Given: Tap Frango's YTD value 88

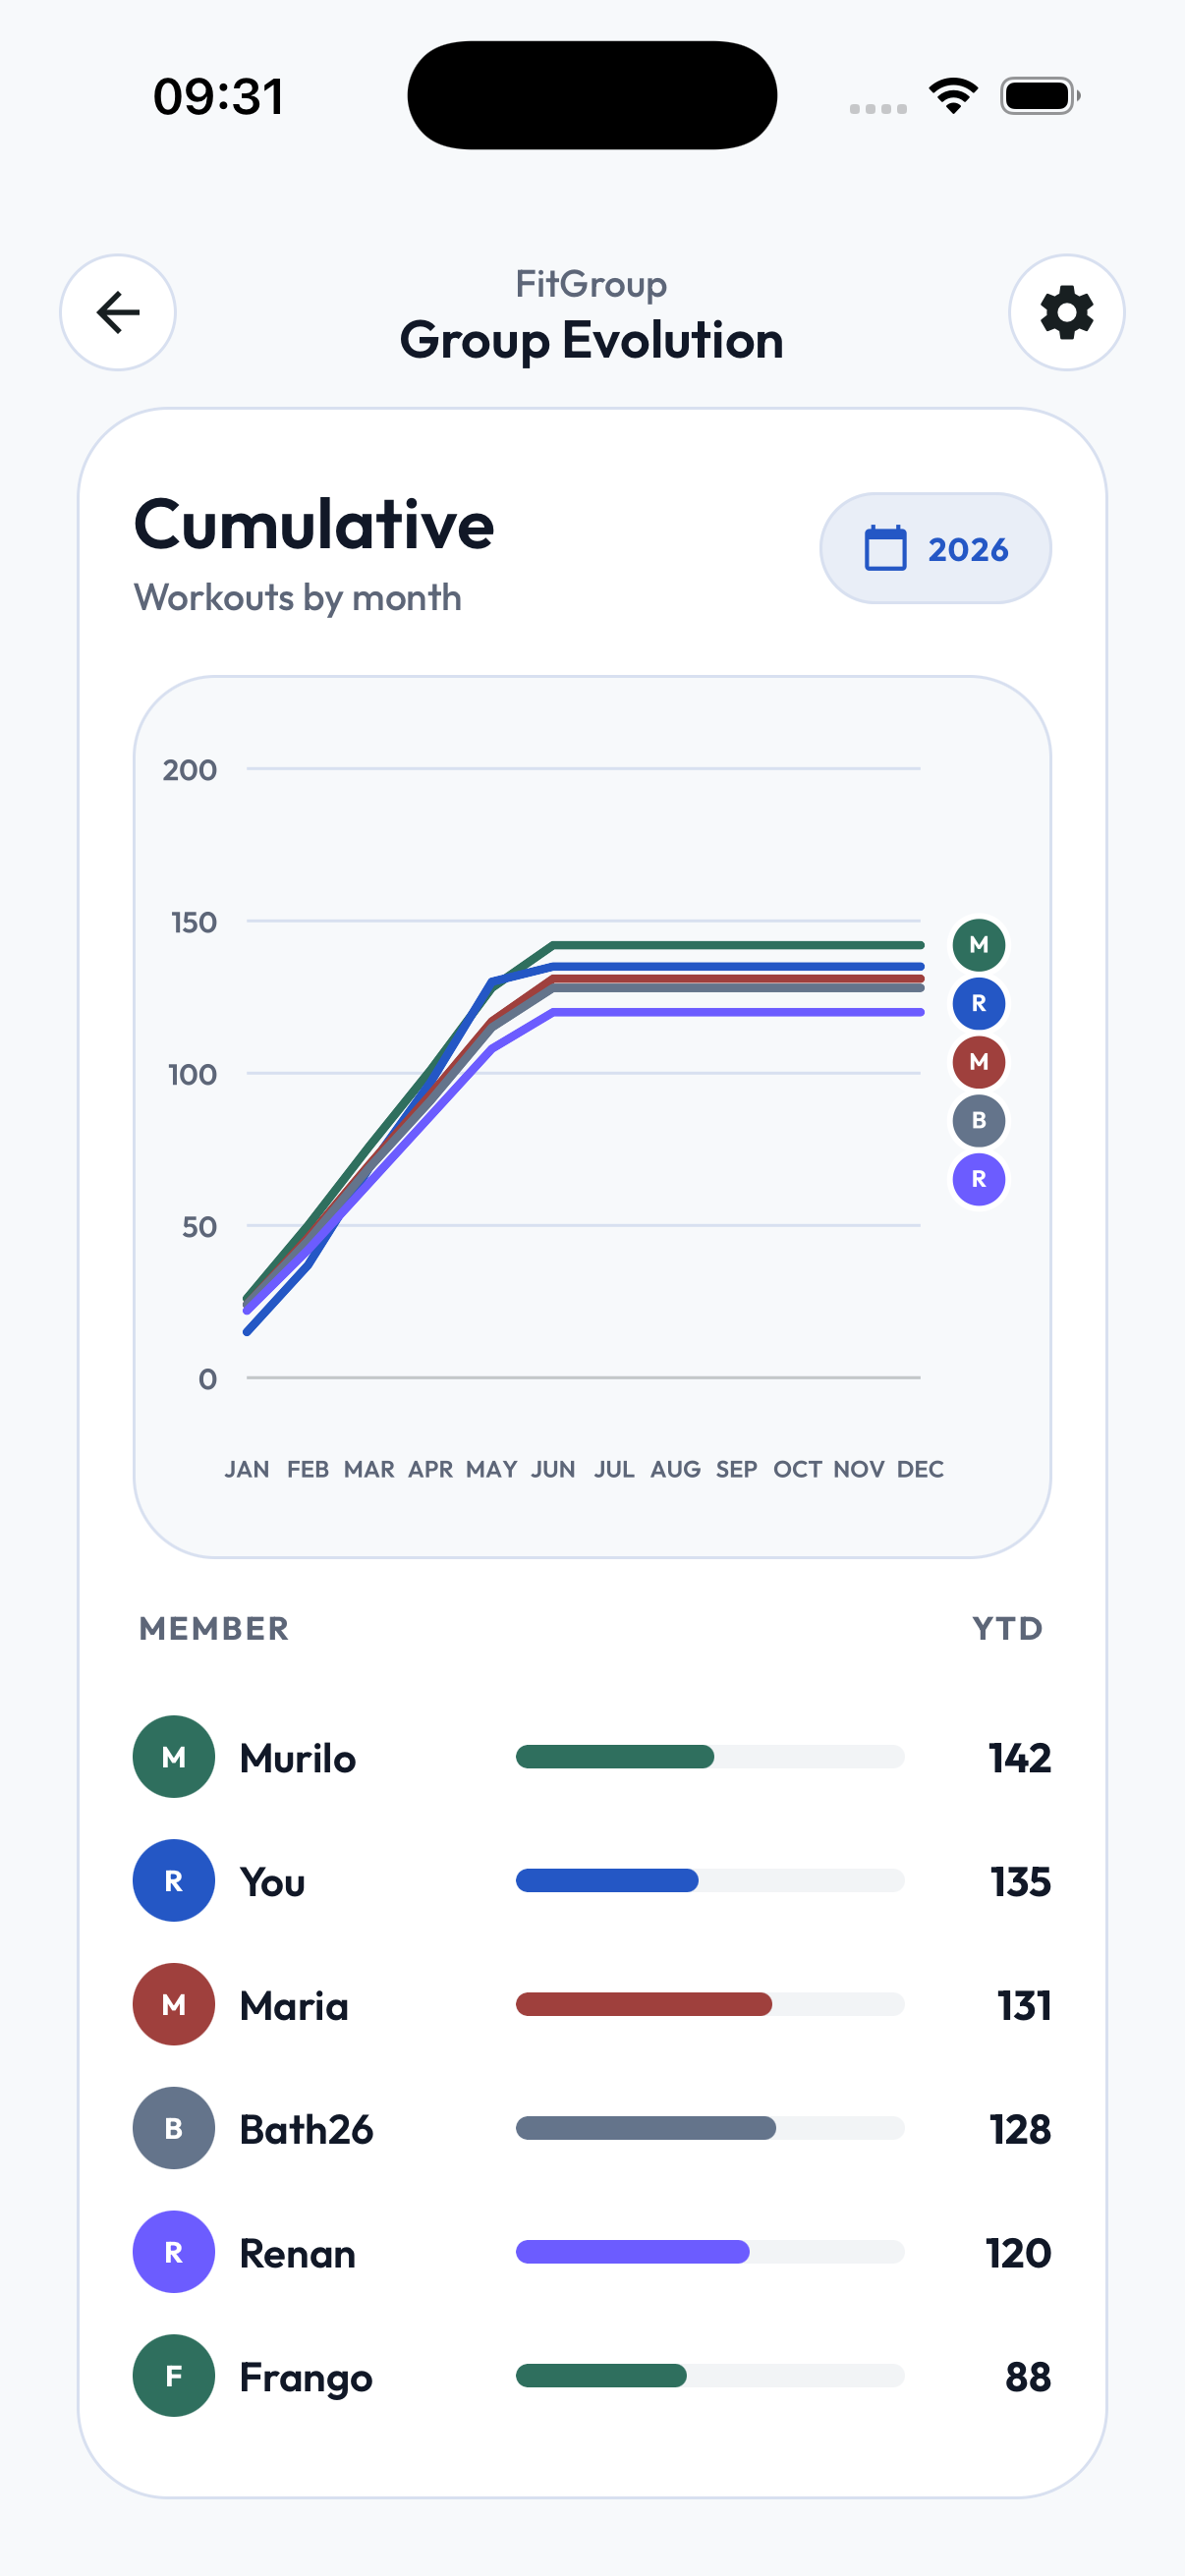Looking at the screenshot, I should tap(1028, 2378).
